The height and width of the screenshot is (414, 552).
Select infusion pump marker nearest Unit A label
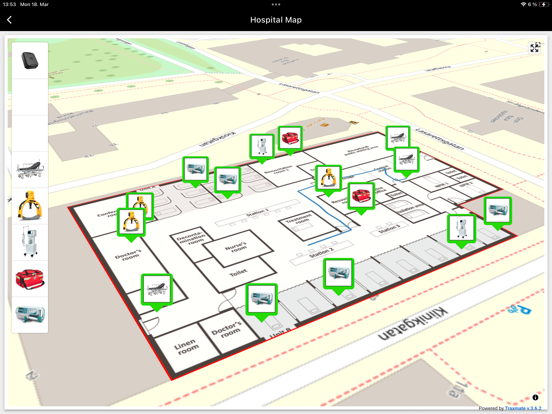(196, 170)
